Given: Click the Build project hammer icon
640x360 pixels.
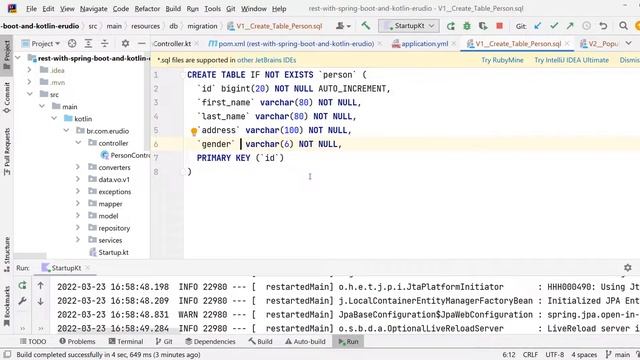Looking at the screenshot, I should pos(366,26).
